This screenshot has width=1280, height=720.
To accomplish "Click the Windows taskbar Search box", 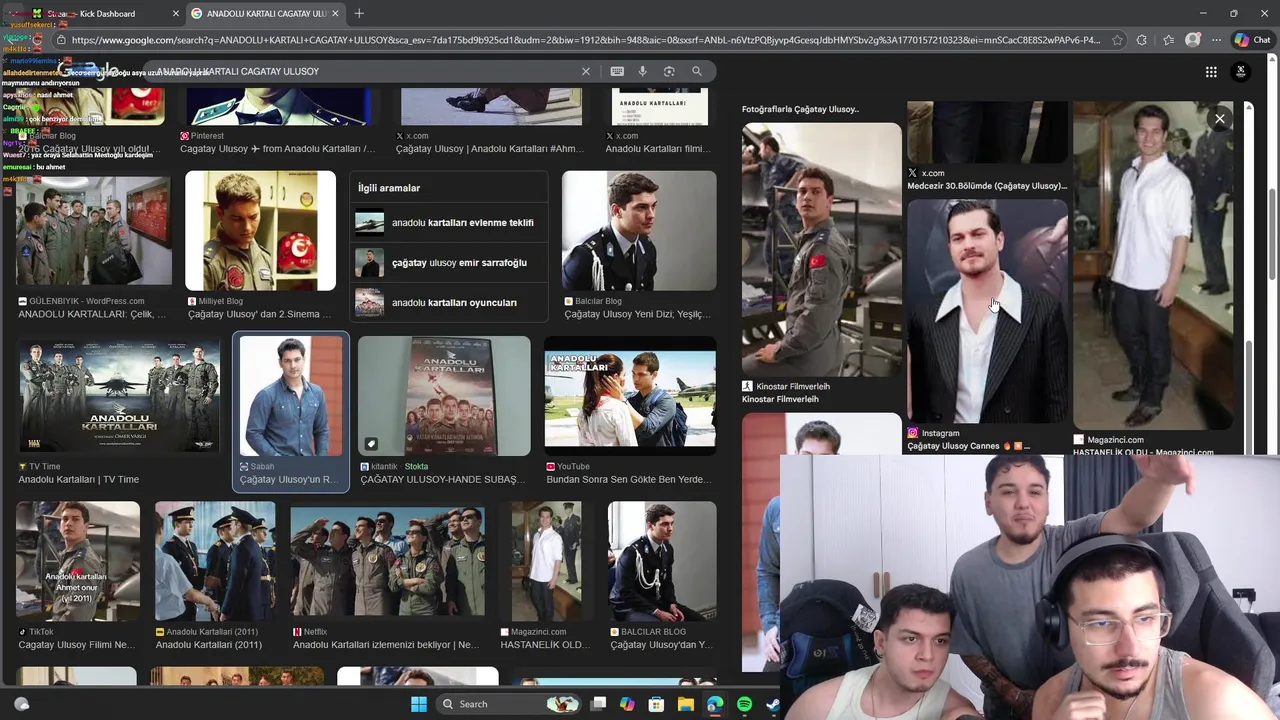I will 510,704.
